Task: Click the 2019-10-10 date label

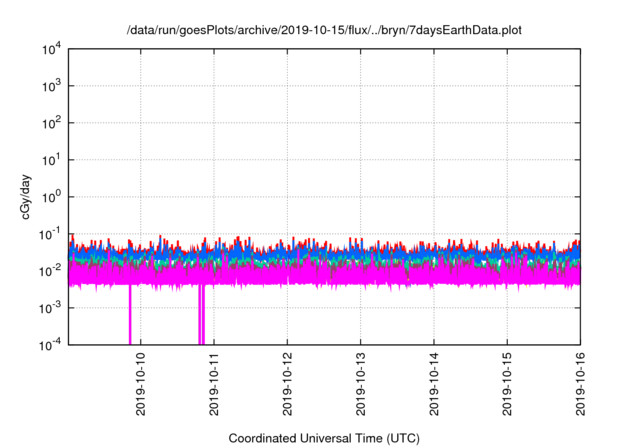Action: [x=141, y=384]
